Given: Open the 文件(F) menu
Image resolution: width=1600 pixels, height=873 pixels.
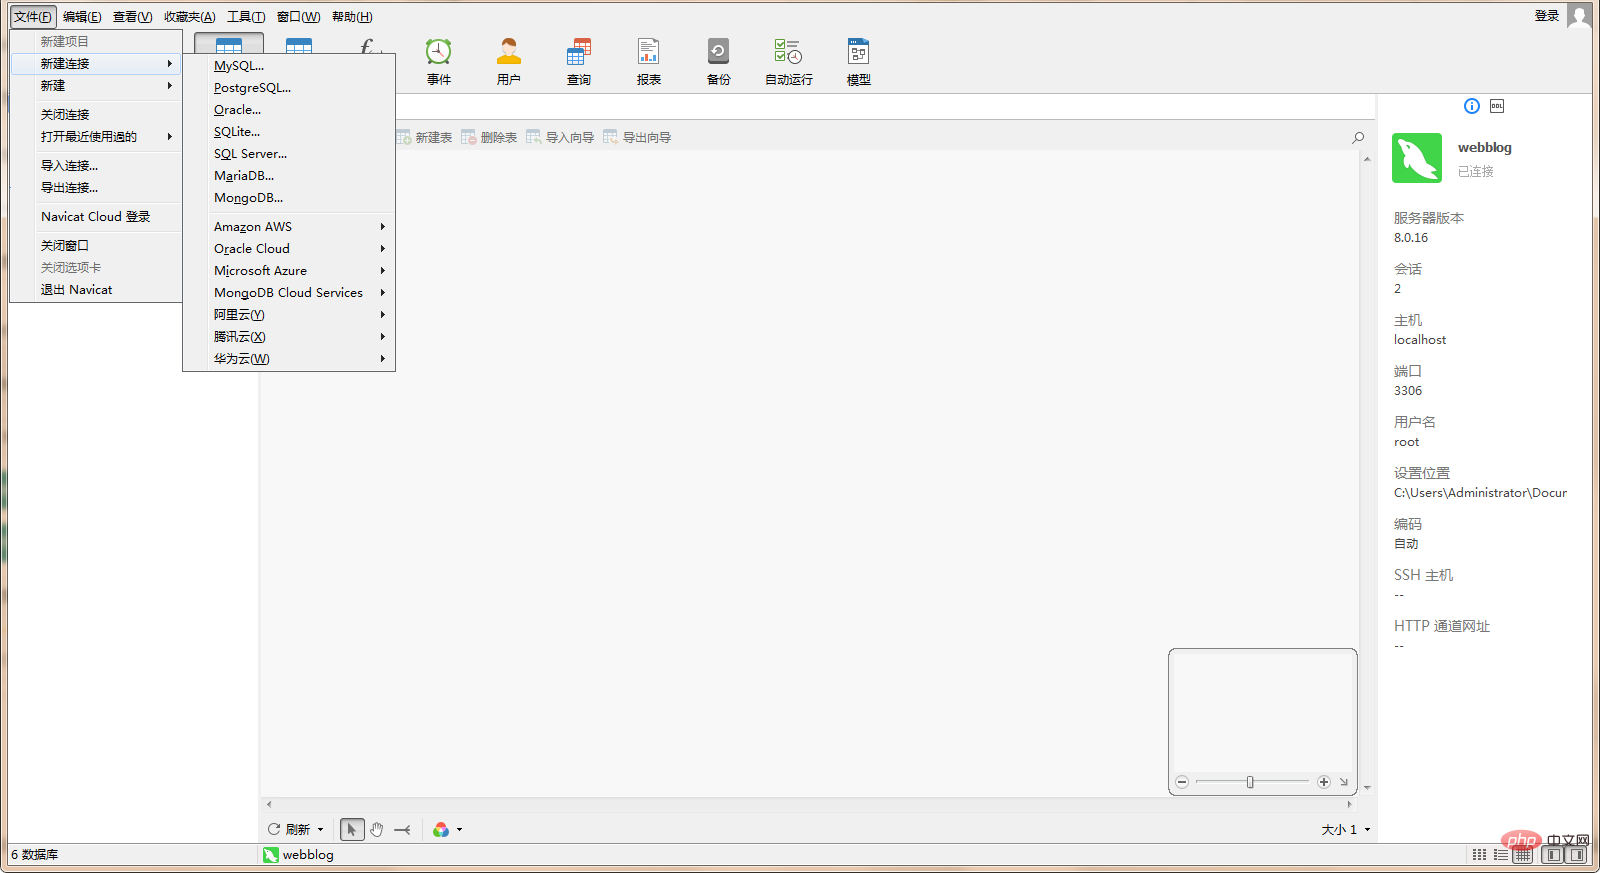Looking at the screenshot, I should [33, 17].
